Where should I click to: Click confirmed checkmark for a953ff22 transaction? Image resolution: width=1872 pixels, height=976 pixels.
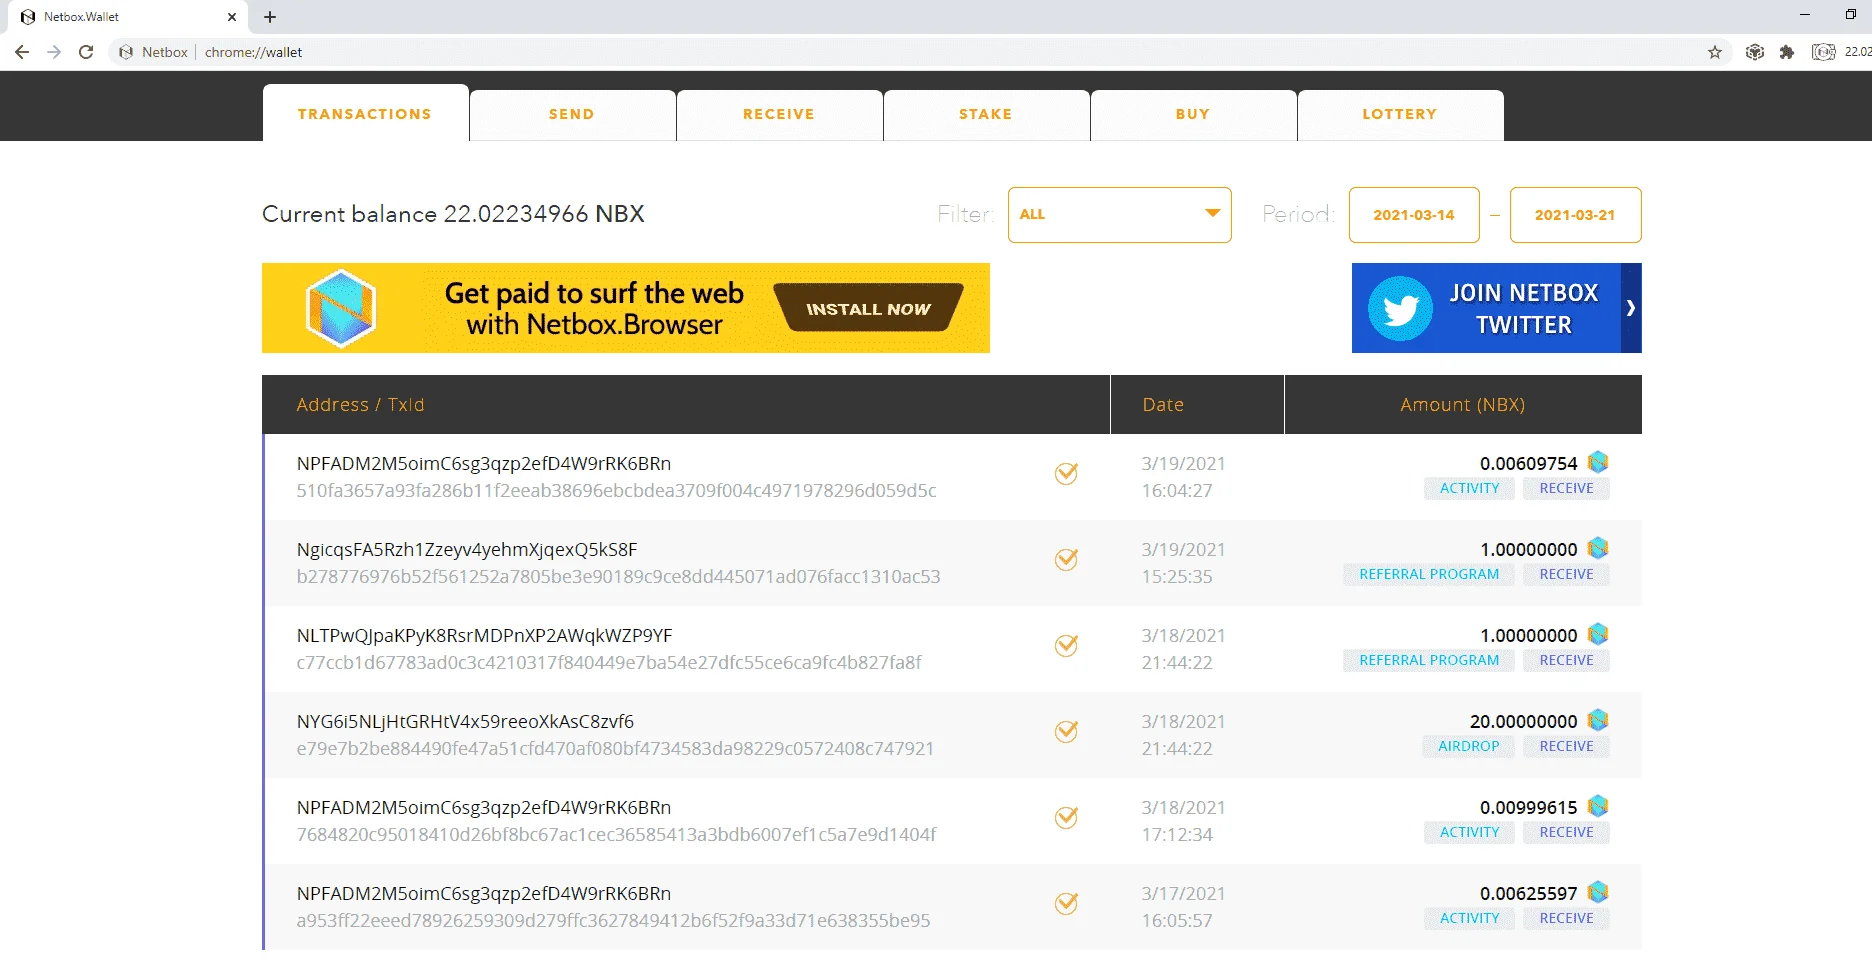tap(1067, 903)
